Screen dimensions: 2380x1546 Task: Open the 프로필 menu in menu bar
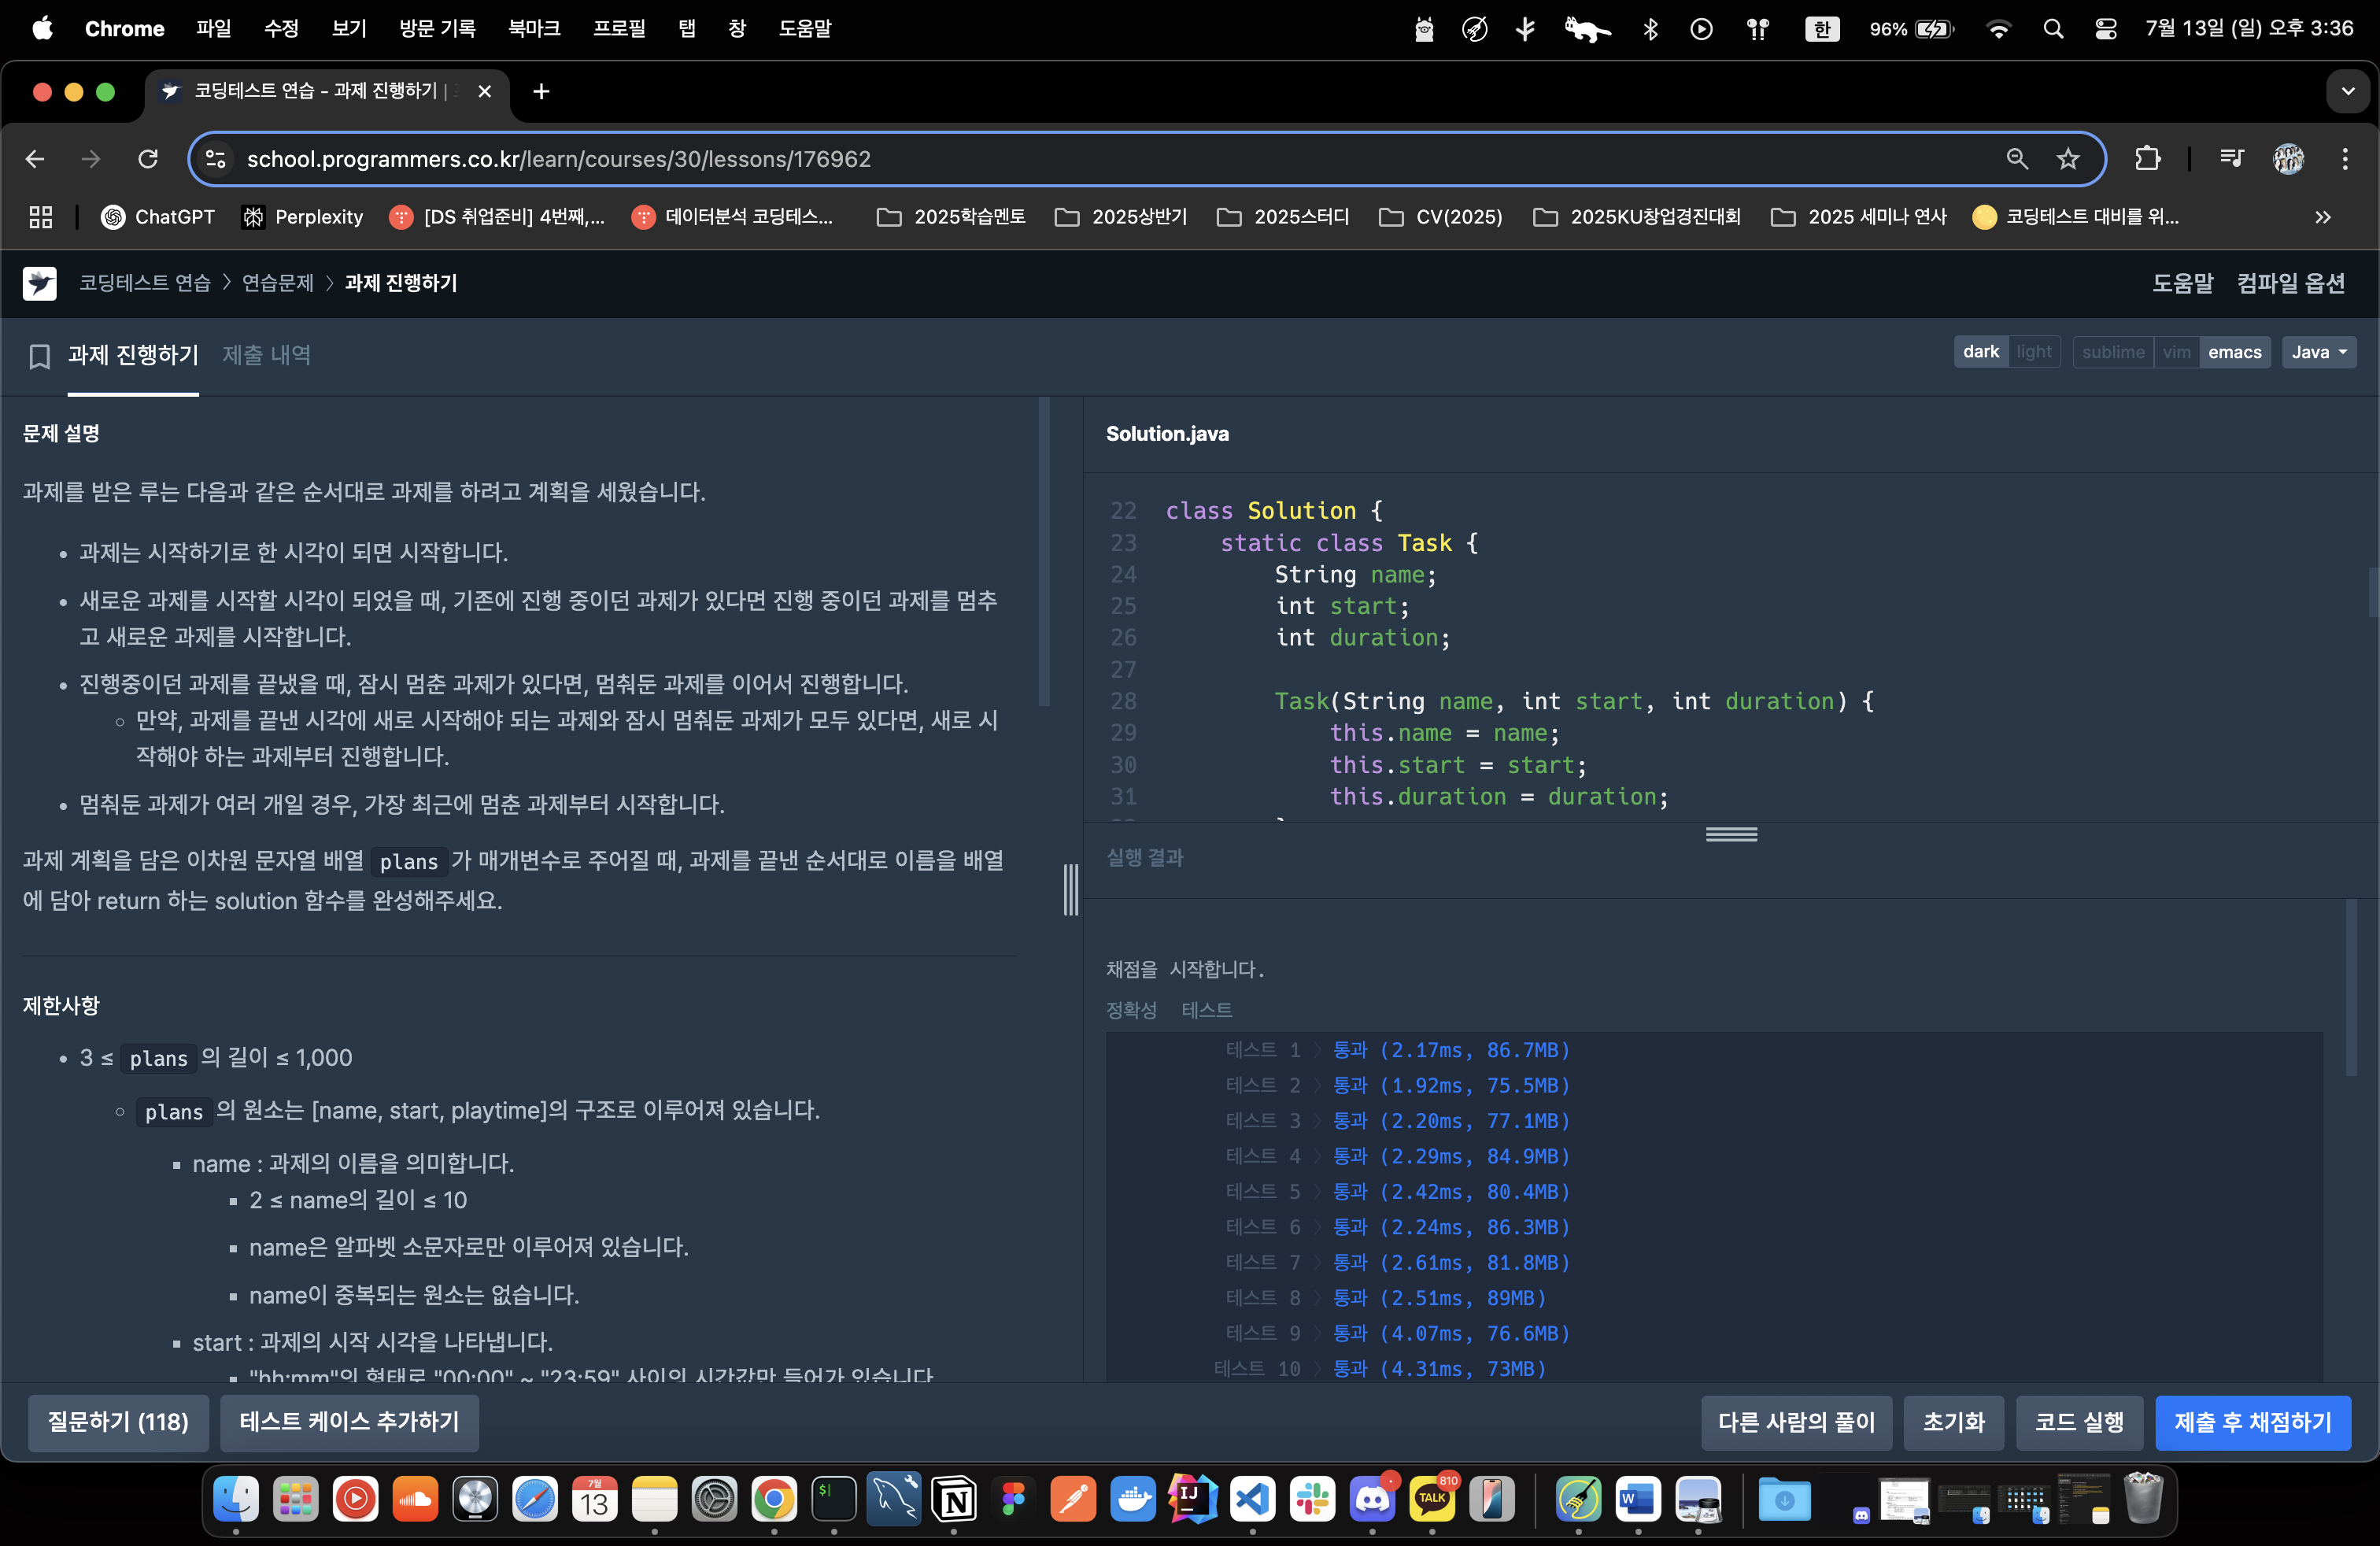(x=619, y=29)
